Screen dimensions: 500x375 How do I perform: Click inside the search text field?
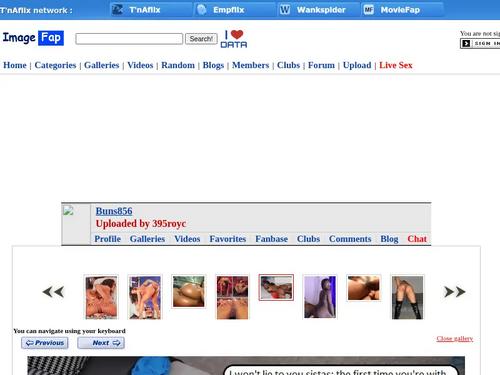pos(129,39)
